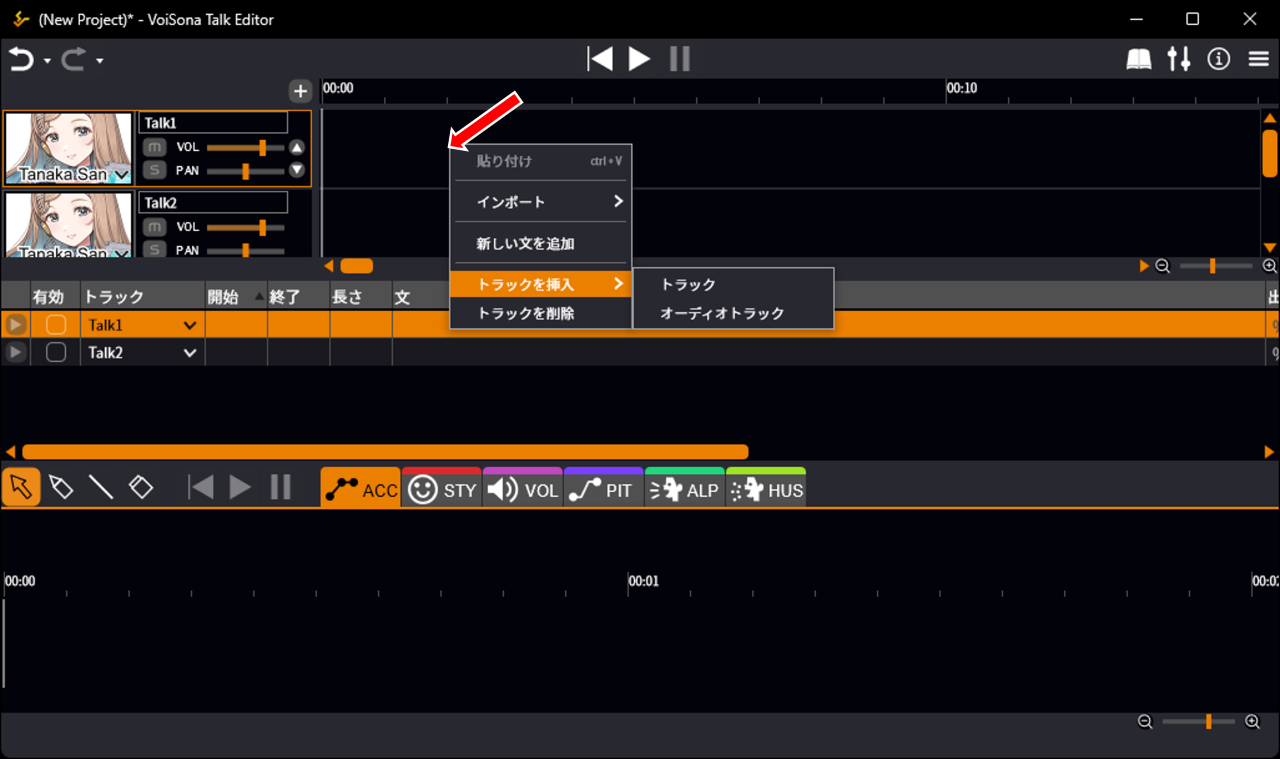Switch to the VOL tab
1280x759 pixels.
[523, 488]
